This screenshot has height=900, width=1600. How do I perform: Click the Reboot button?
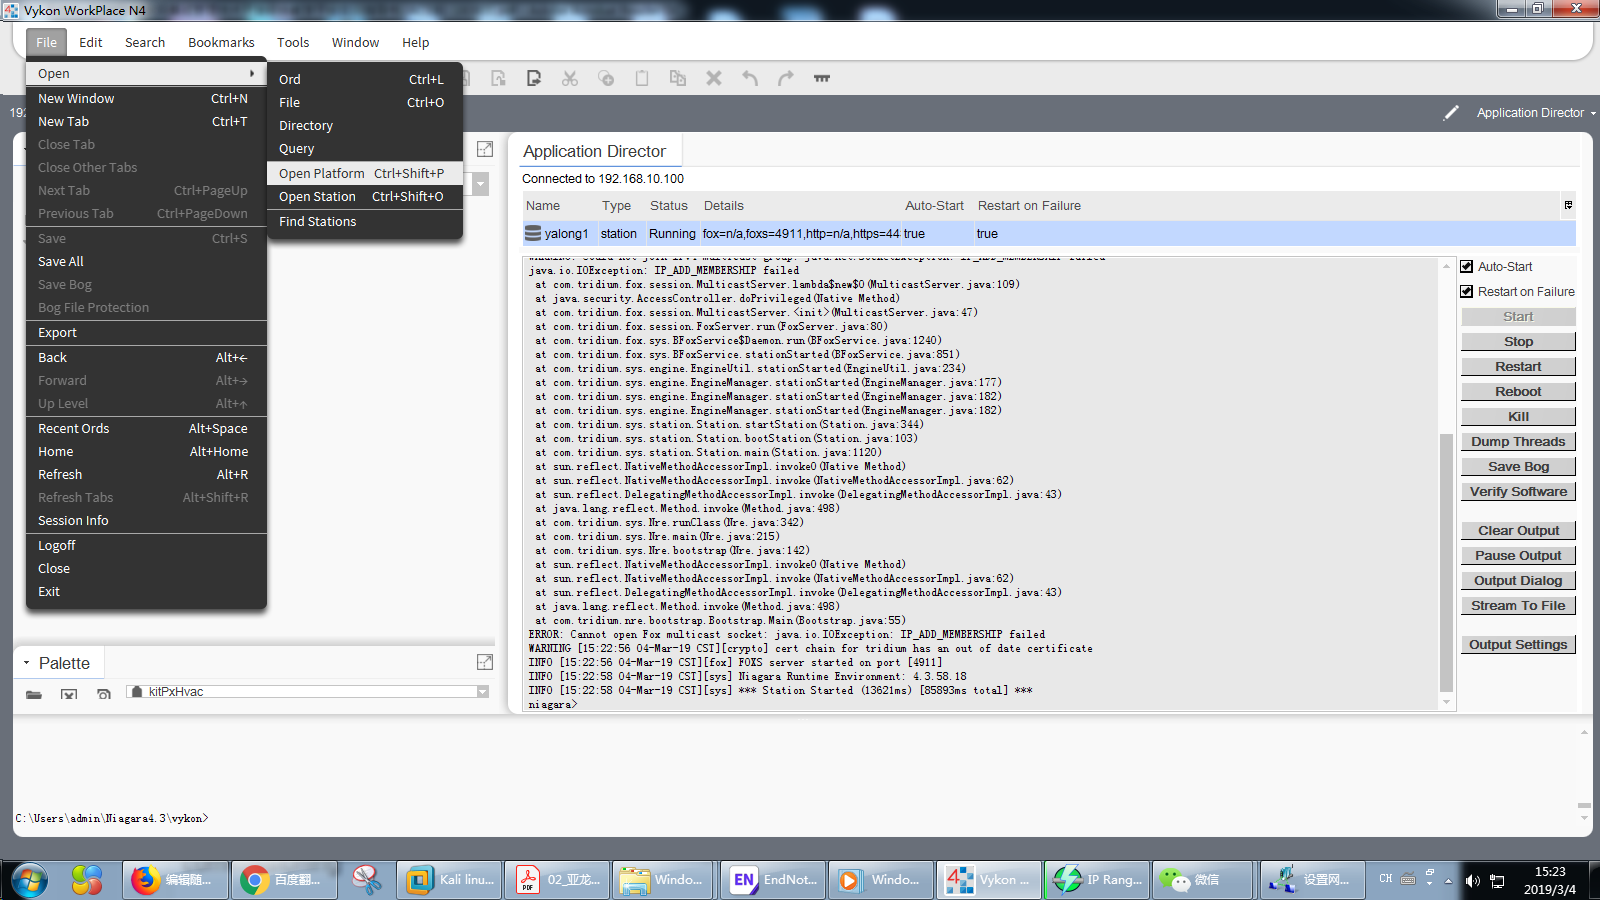(1518, 391)
